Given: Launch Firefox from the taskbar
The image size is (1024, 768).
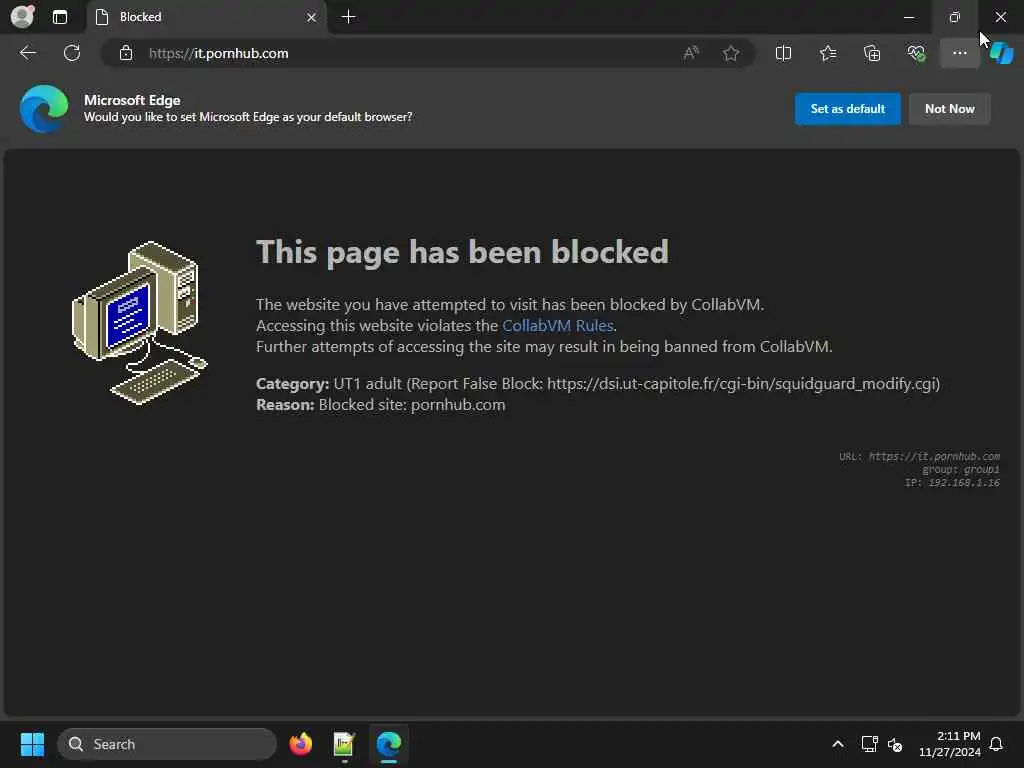Looking at the screenshot, I should [300, 744].
